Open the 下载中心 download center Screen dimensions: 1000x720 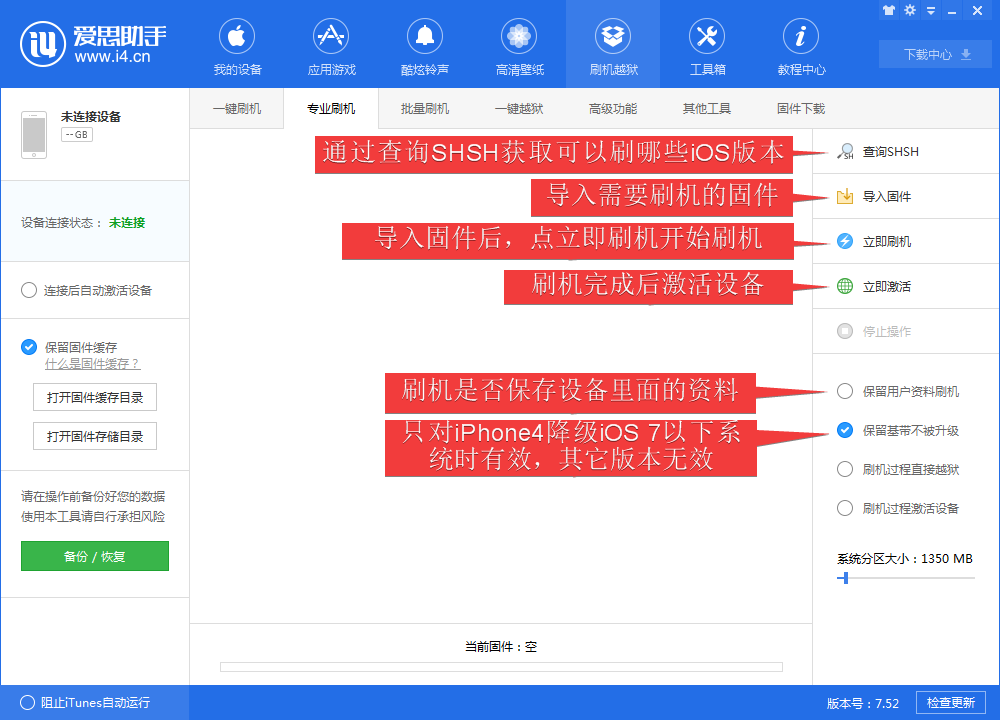[x=937, y=54]
